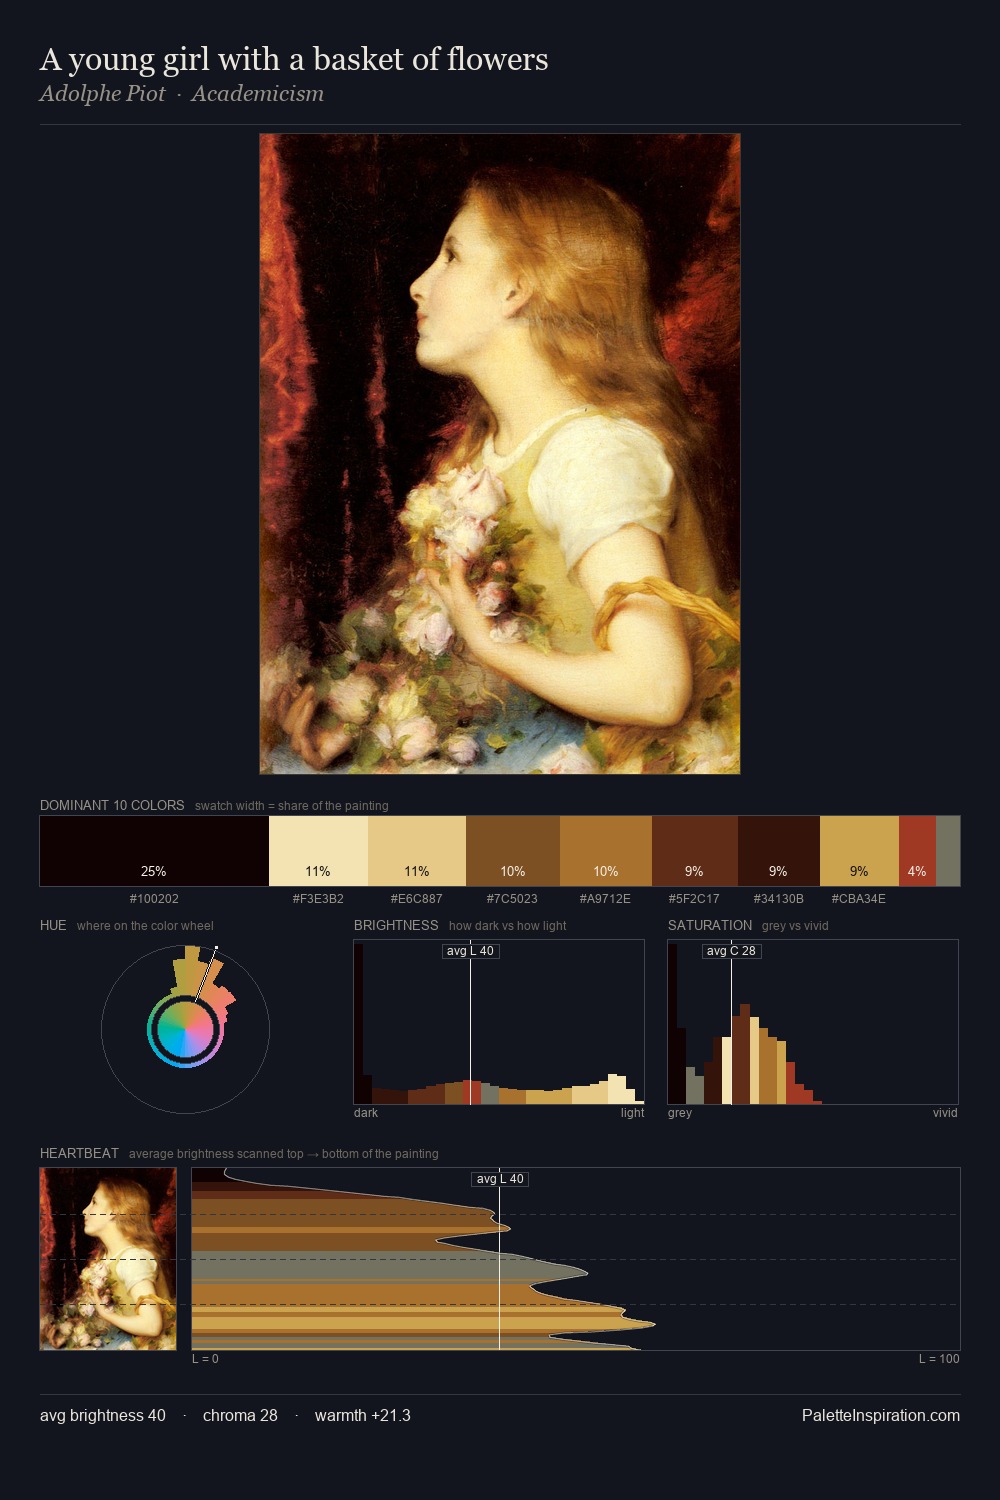Click the hue color wheel center
This screenshot has height=1500, width=1000.
click(x=185, y=1029)
